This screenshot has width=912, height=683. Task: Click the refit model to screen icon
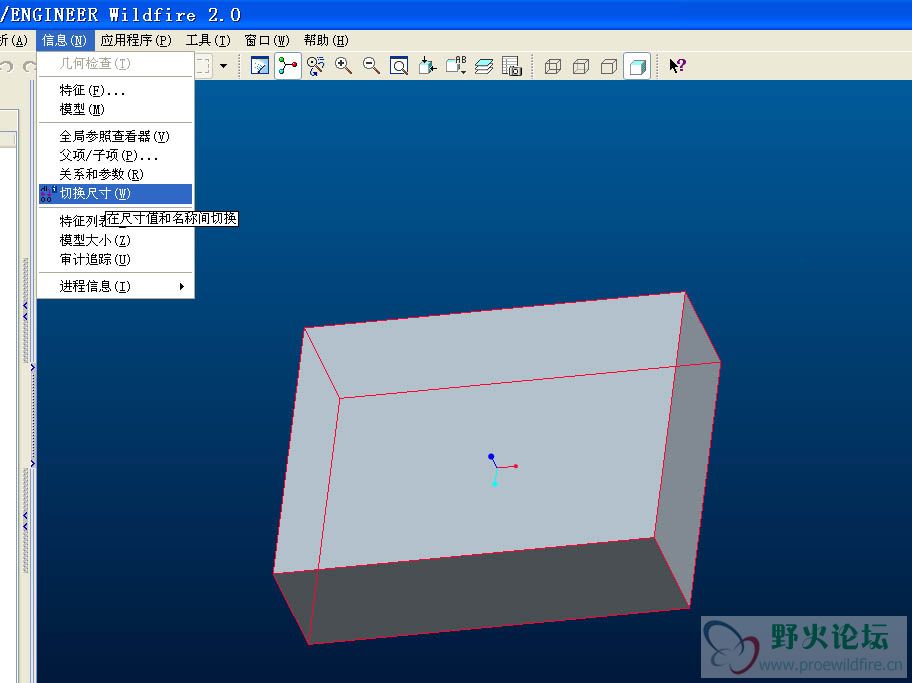399,66
